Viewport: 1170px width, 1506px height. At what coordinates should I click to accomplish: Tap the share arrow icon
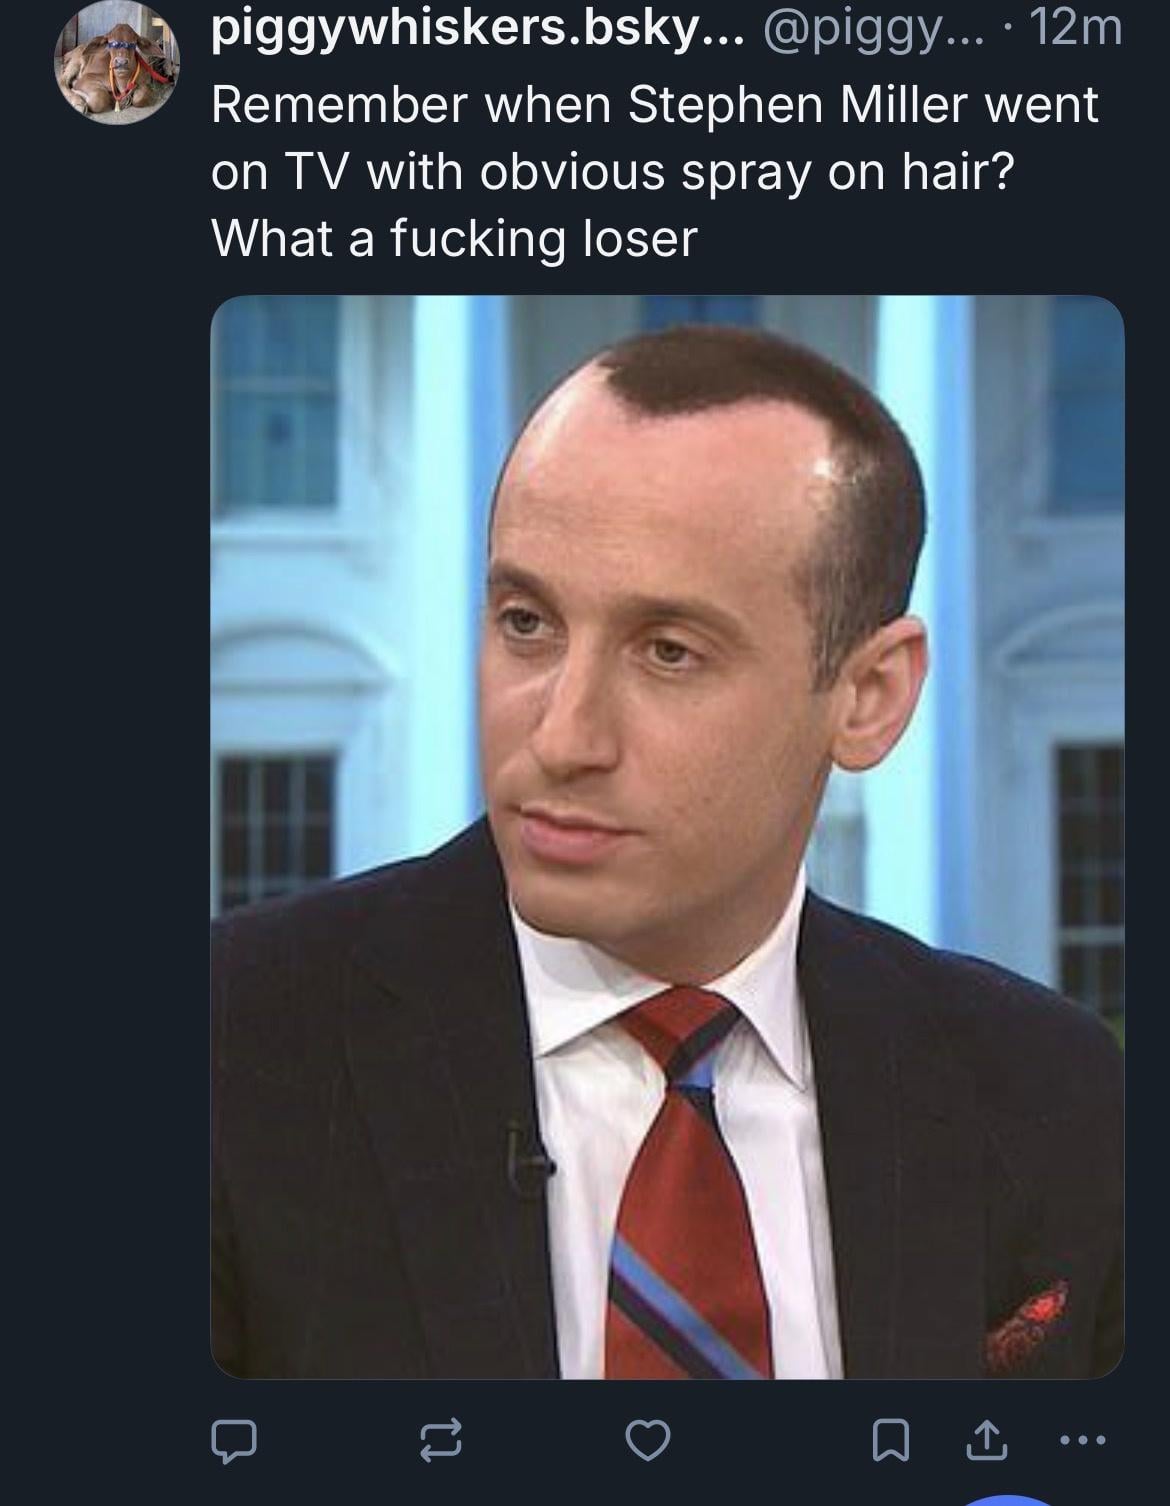click(x=986, y=1440)
